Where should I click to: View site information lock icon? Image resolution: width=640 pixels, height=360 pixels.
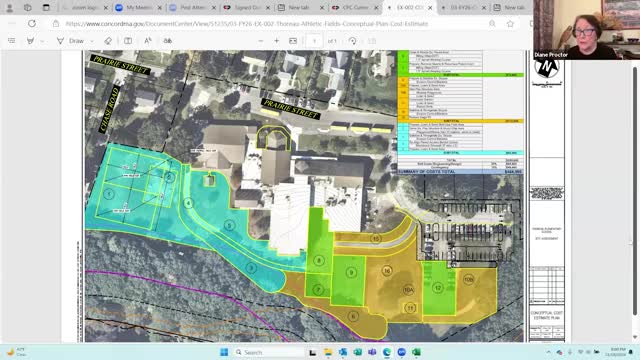click(56, 24)
